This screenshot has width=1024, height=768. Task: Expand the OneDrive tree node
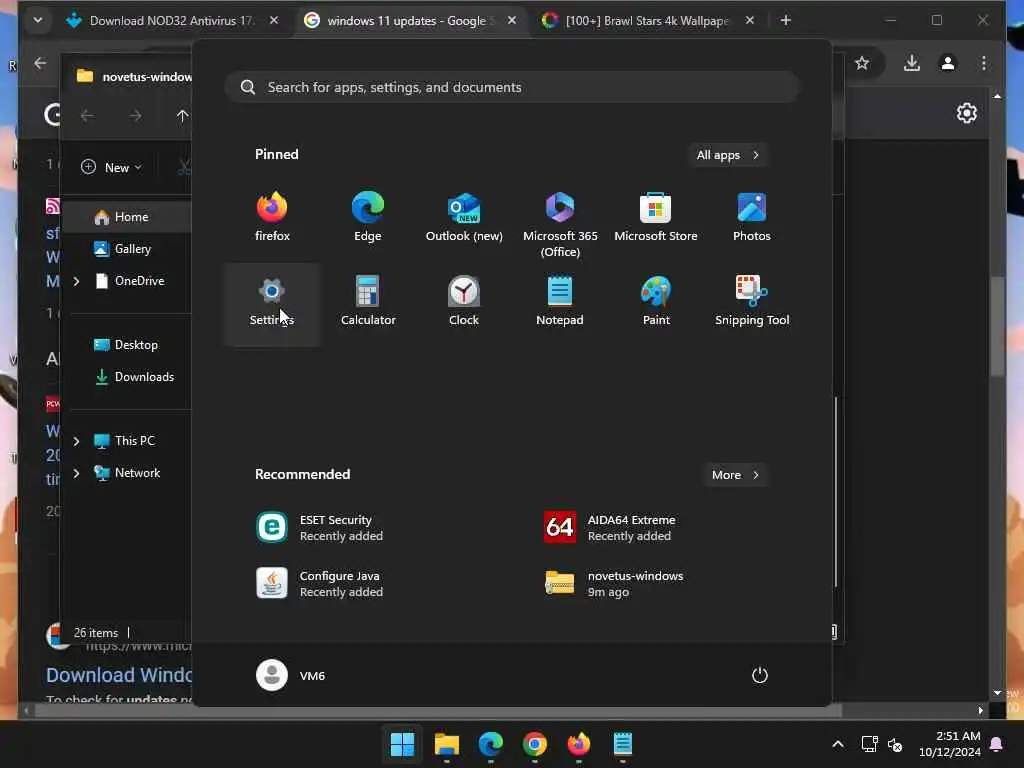(x=76, y=281)
